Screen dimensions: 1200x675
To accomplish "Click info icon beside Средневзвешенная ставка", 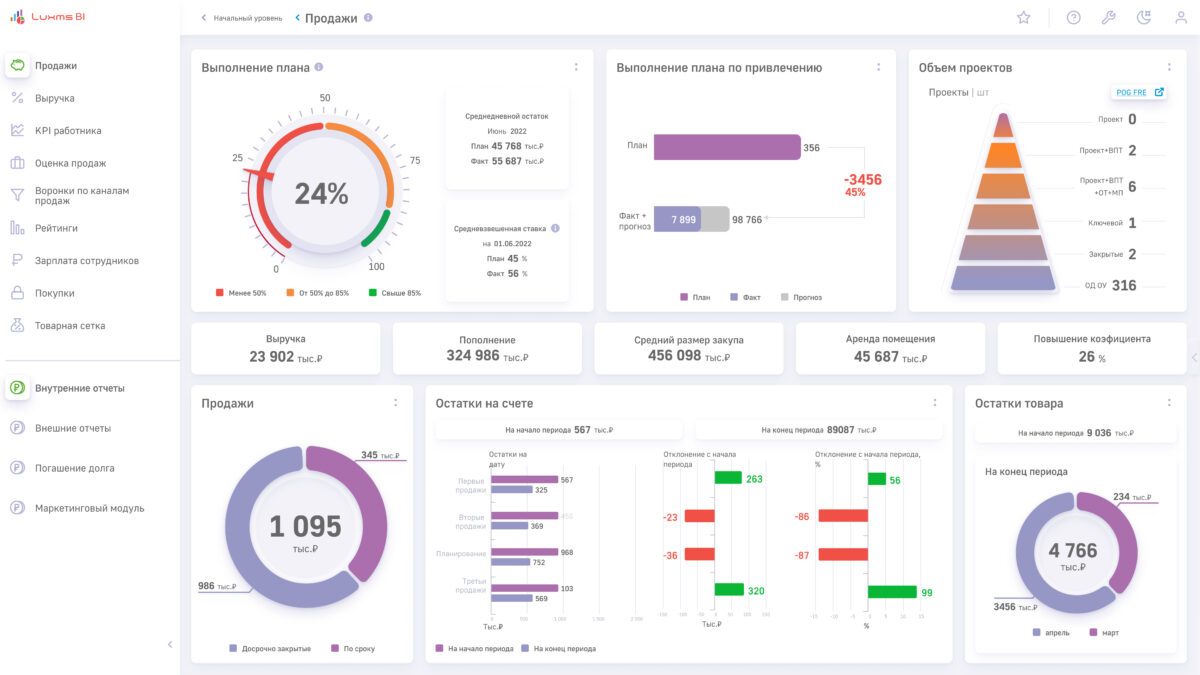I will [555, 228].
